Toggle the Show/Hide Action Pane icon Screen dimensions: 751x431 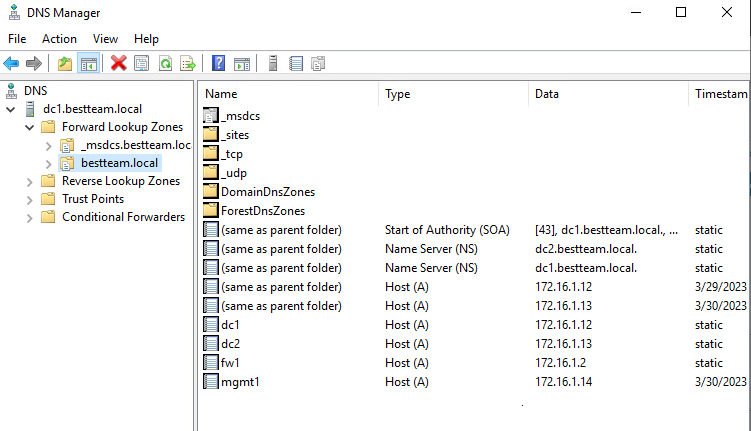pos(242,63)
